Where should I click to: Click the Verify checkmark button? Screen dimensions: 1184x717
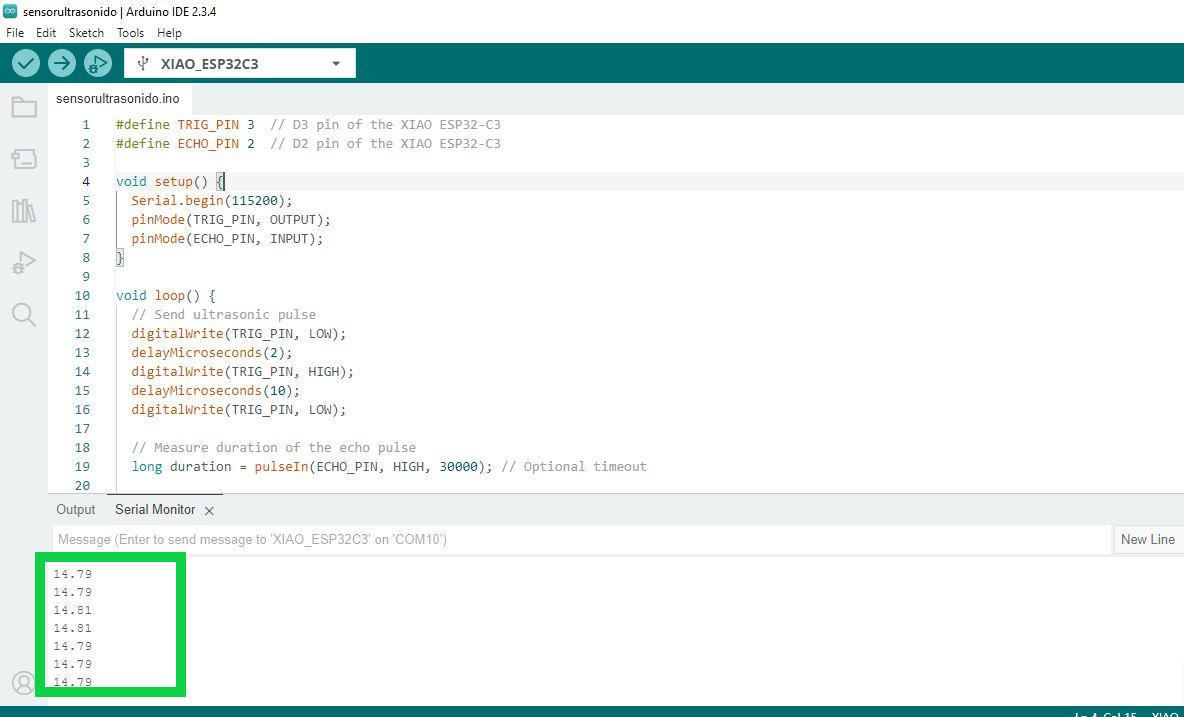26,63
